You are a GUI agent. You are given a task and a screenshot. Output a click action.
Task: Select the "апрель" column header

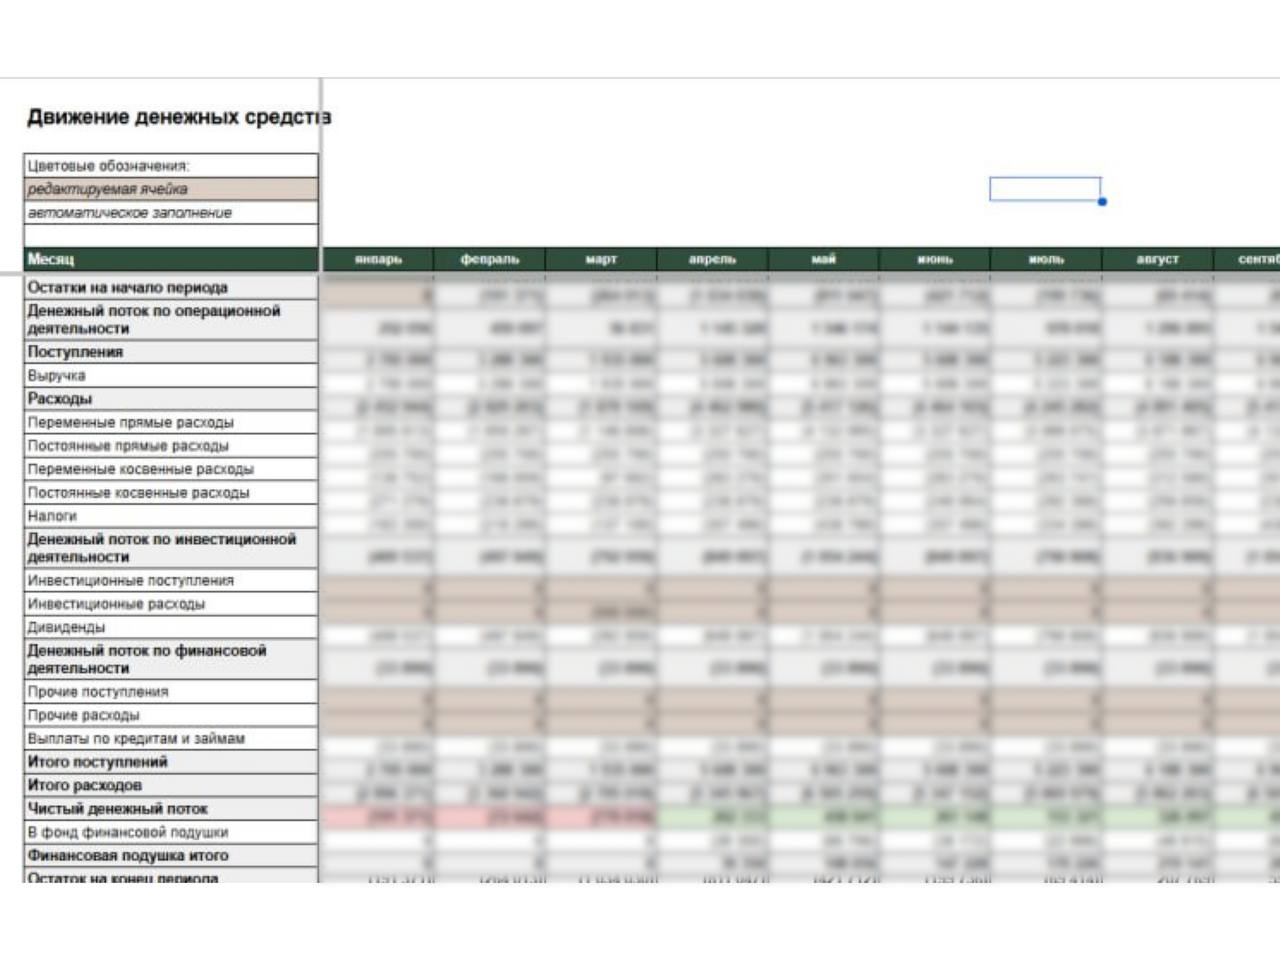[712, 259]
